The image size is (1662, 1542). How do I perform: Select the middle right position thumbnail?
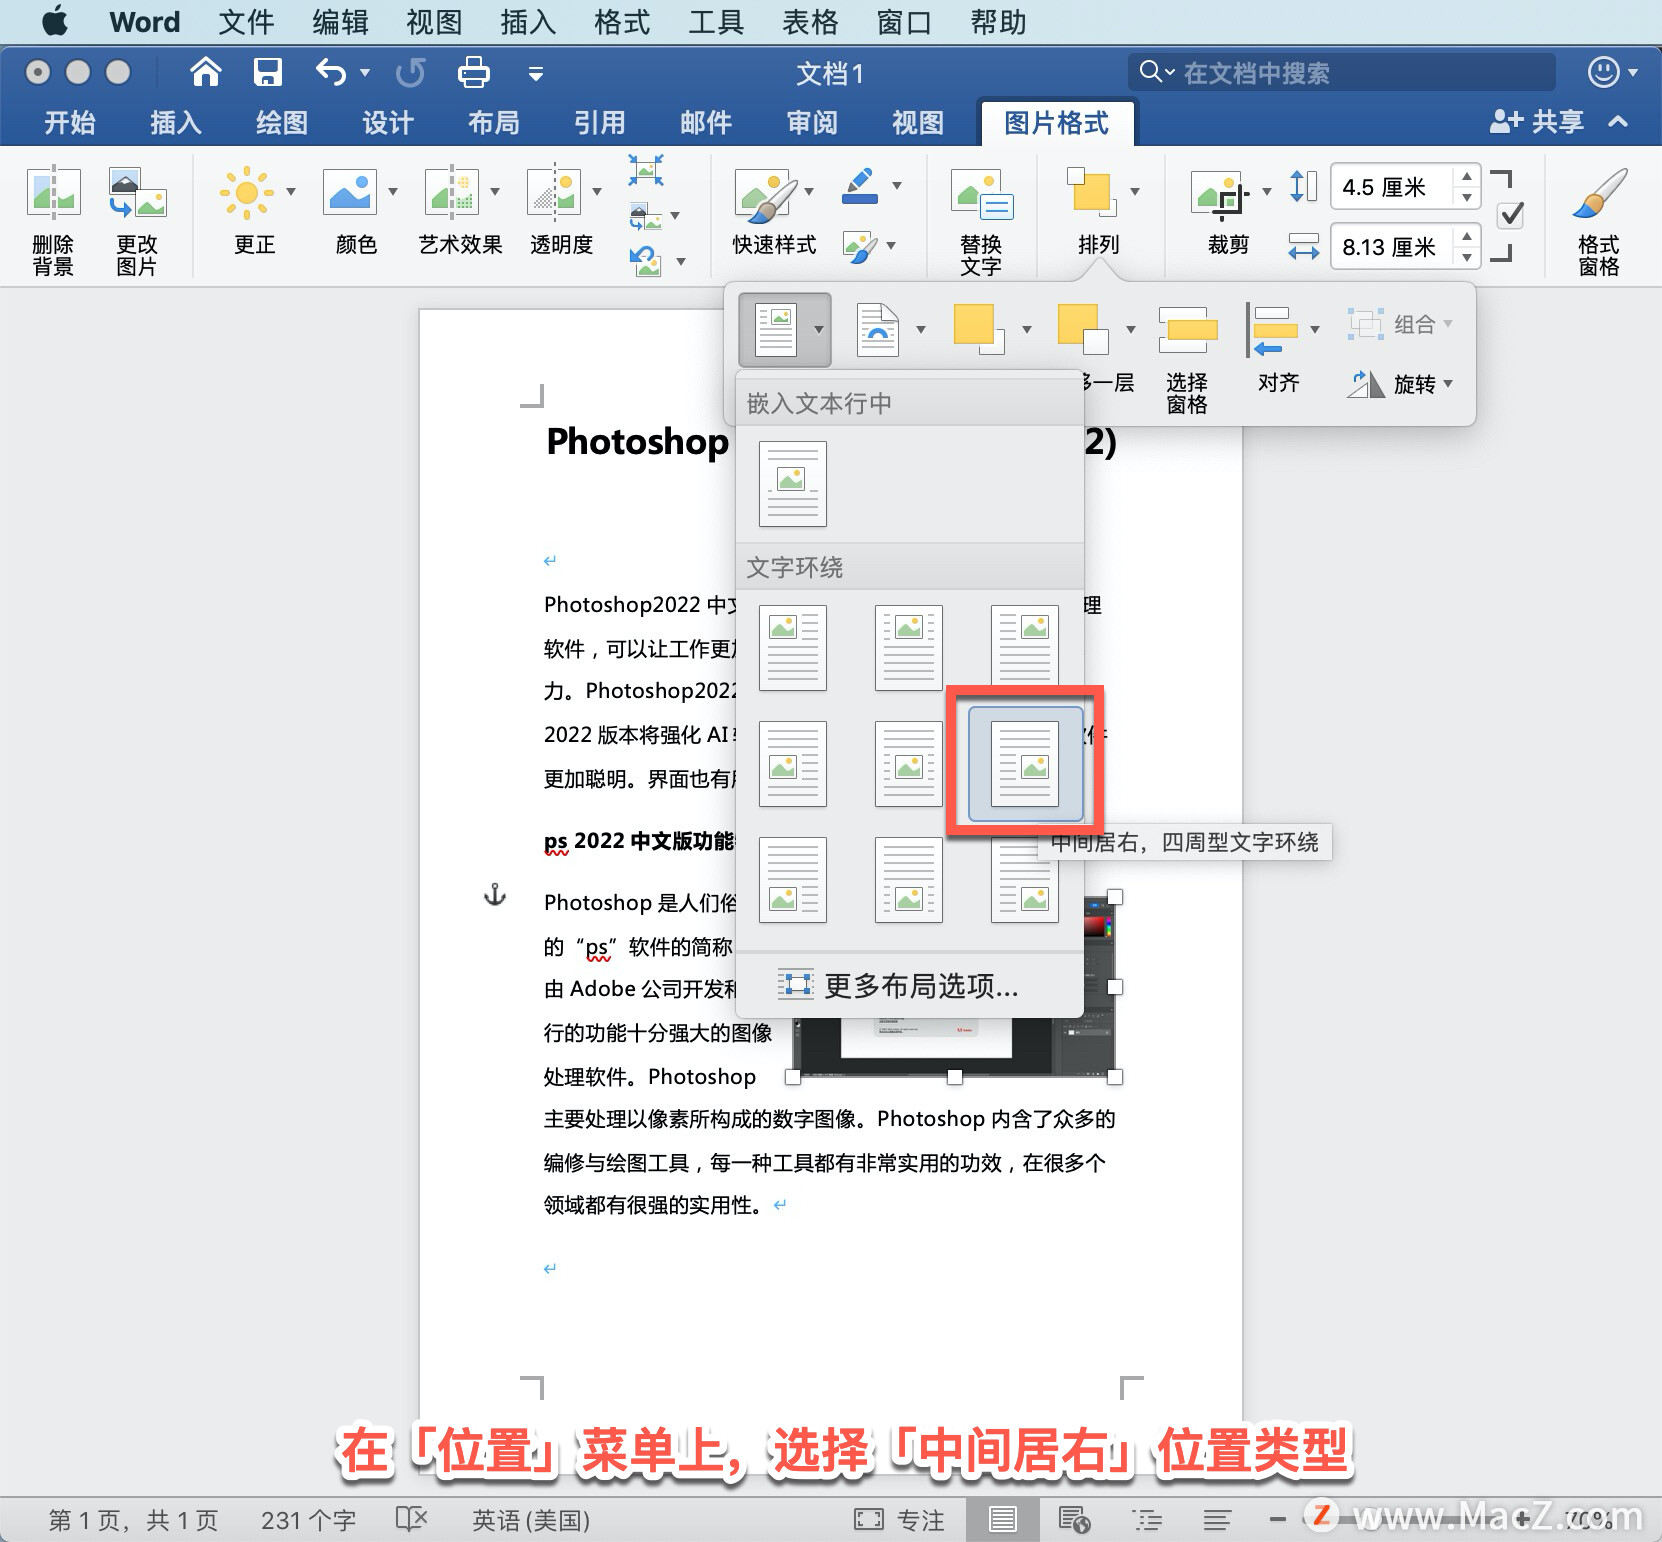(x=1025, y=764)
